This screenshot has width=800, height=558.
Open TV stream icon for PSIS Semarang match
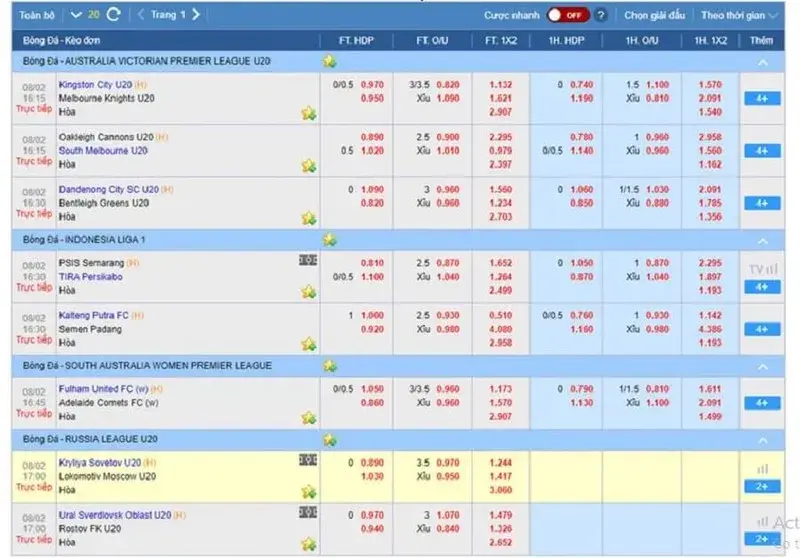click(x=761, y=270)
